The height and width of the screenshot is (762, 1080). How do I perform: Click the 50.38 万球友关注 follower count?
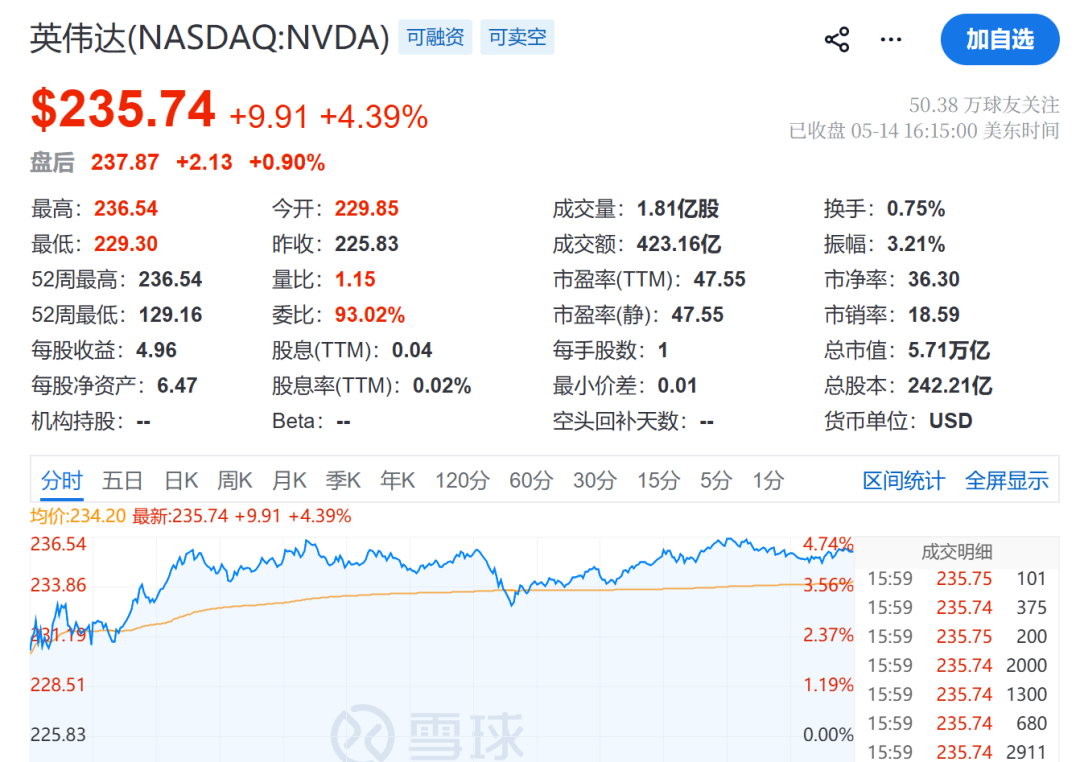(x=984, y=105)
